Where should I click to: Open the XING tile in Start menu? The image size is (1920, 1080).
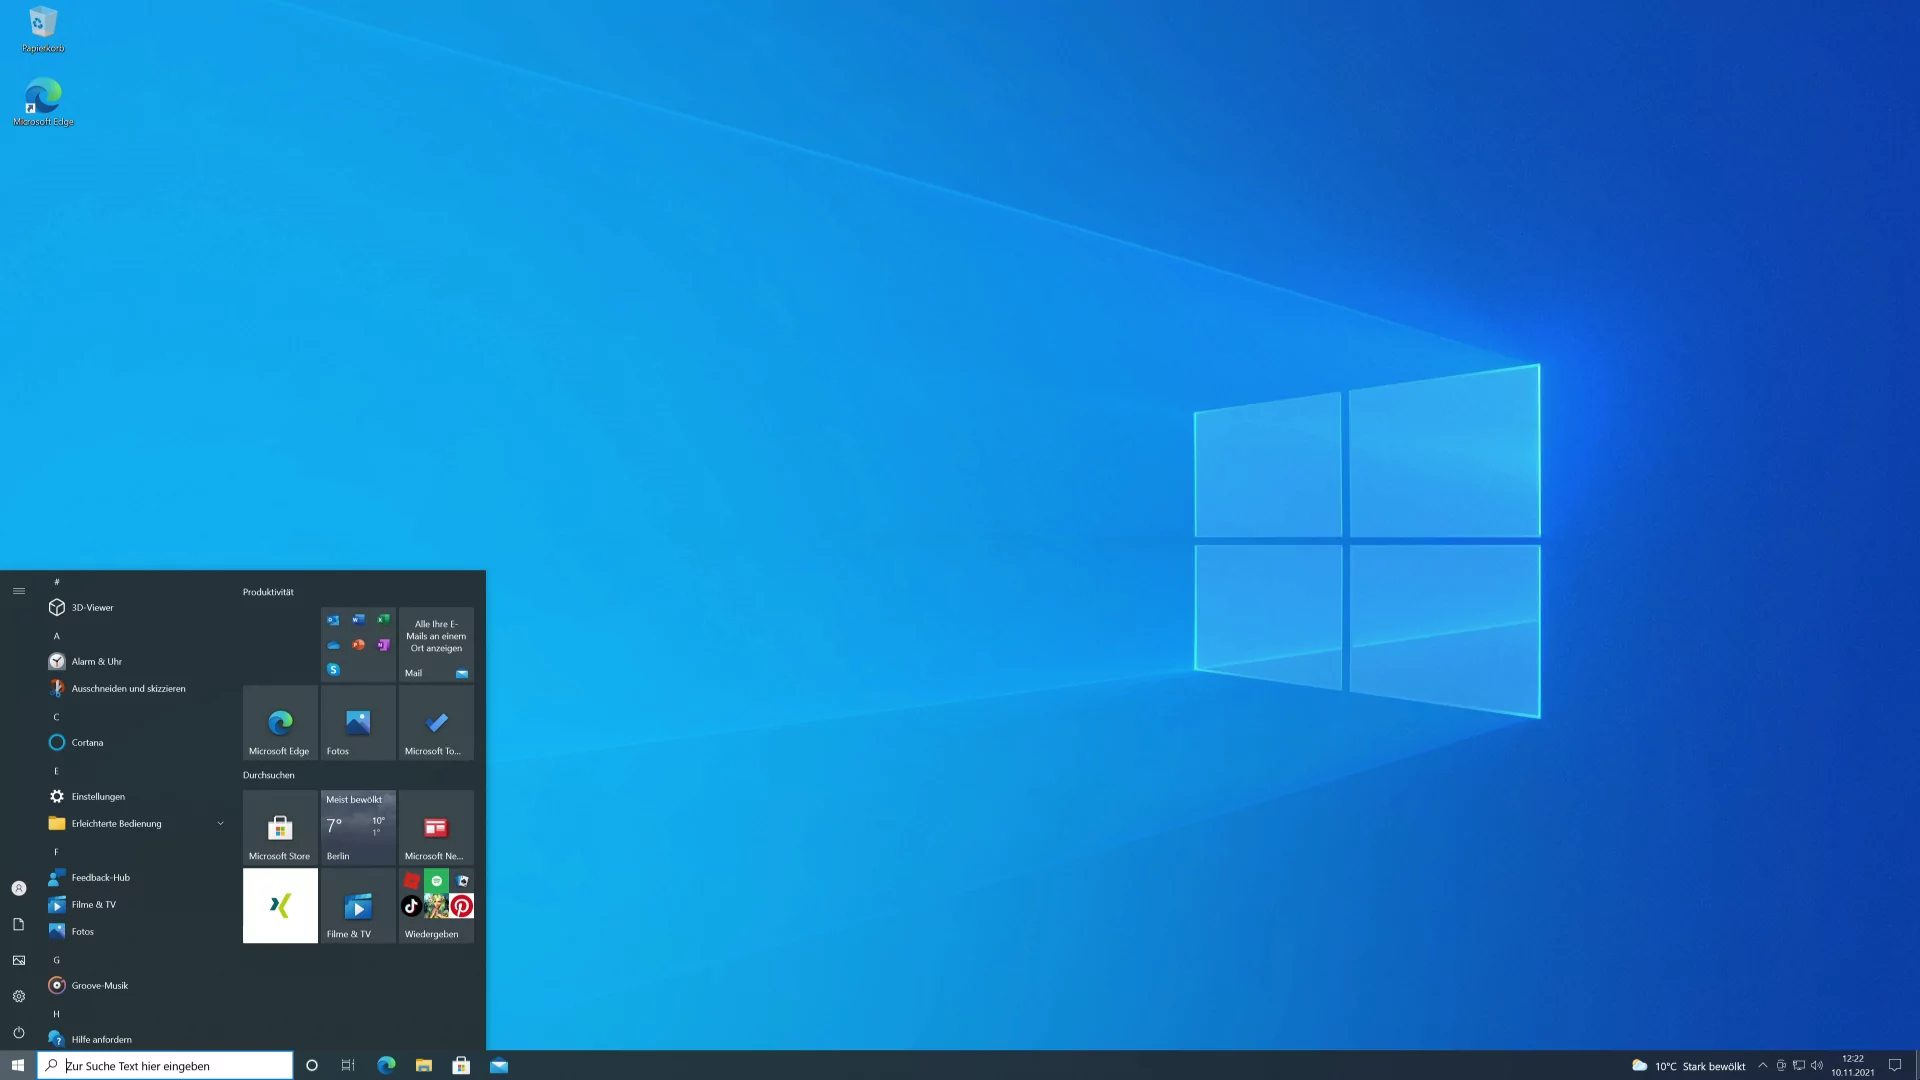(x=280, y=905)
